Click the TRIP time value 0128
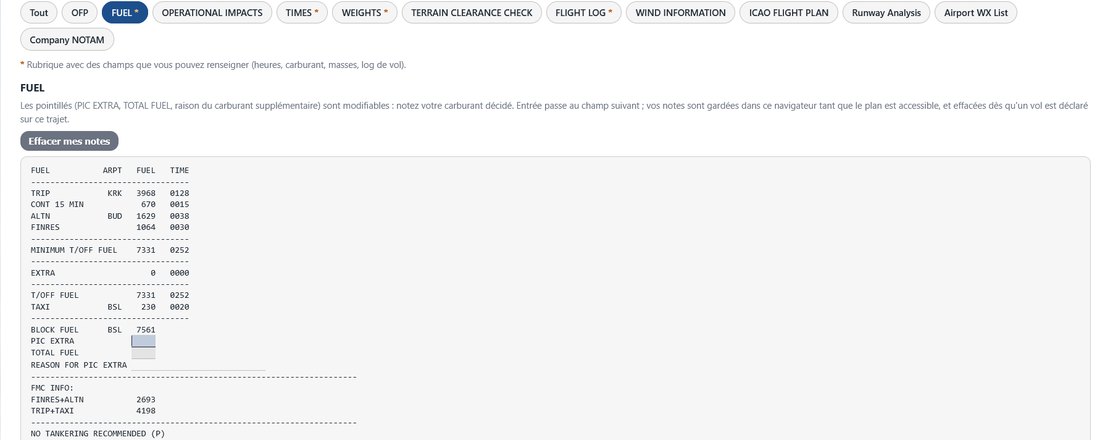Image resolution: width=1100 pixels, height=440 pixels. [x=180, y=193]
